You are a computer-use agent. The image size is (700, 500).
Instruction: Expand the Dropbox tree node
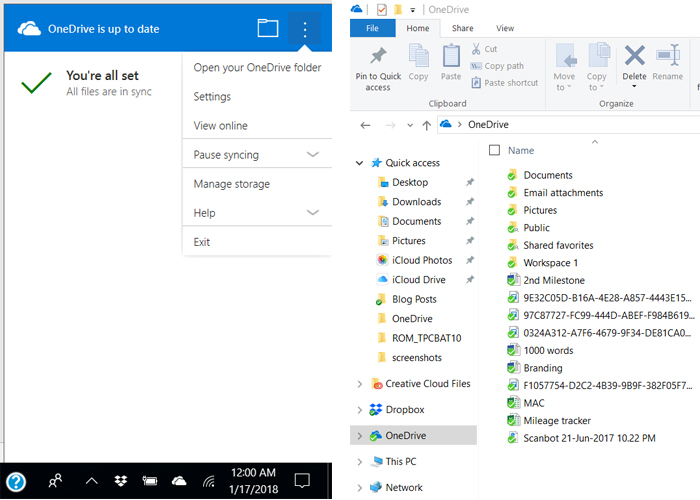tap(359, 410)
